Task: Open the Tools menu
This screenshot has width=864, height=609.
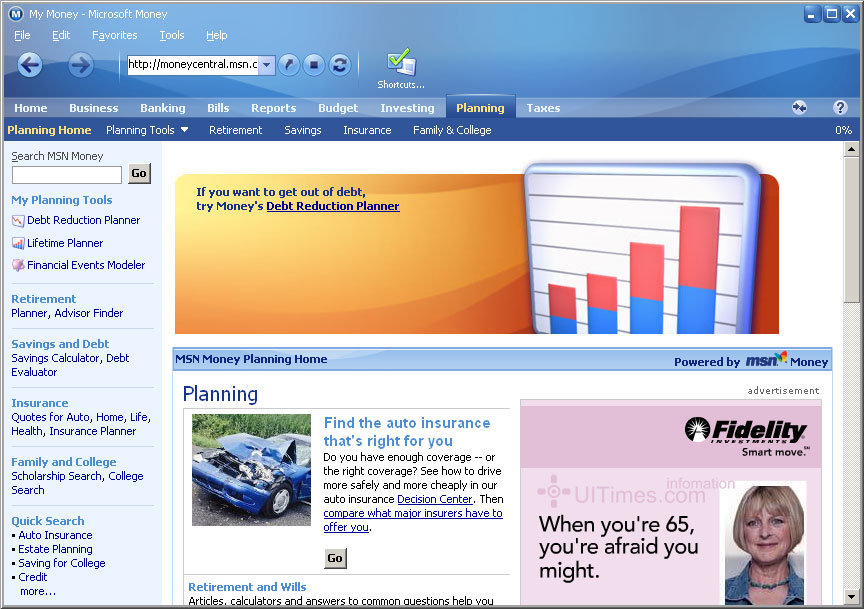Action: click(x=172, y=35)
